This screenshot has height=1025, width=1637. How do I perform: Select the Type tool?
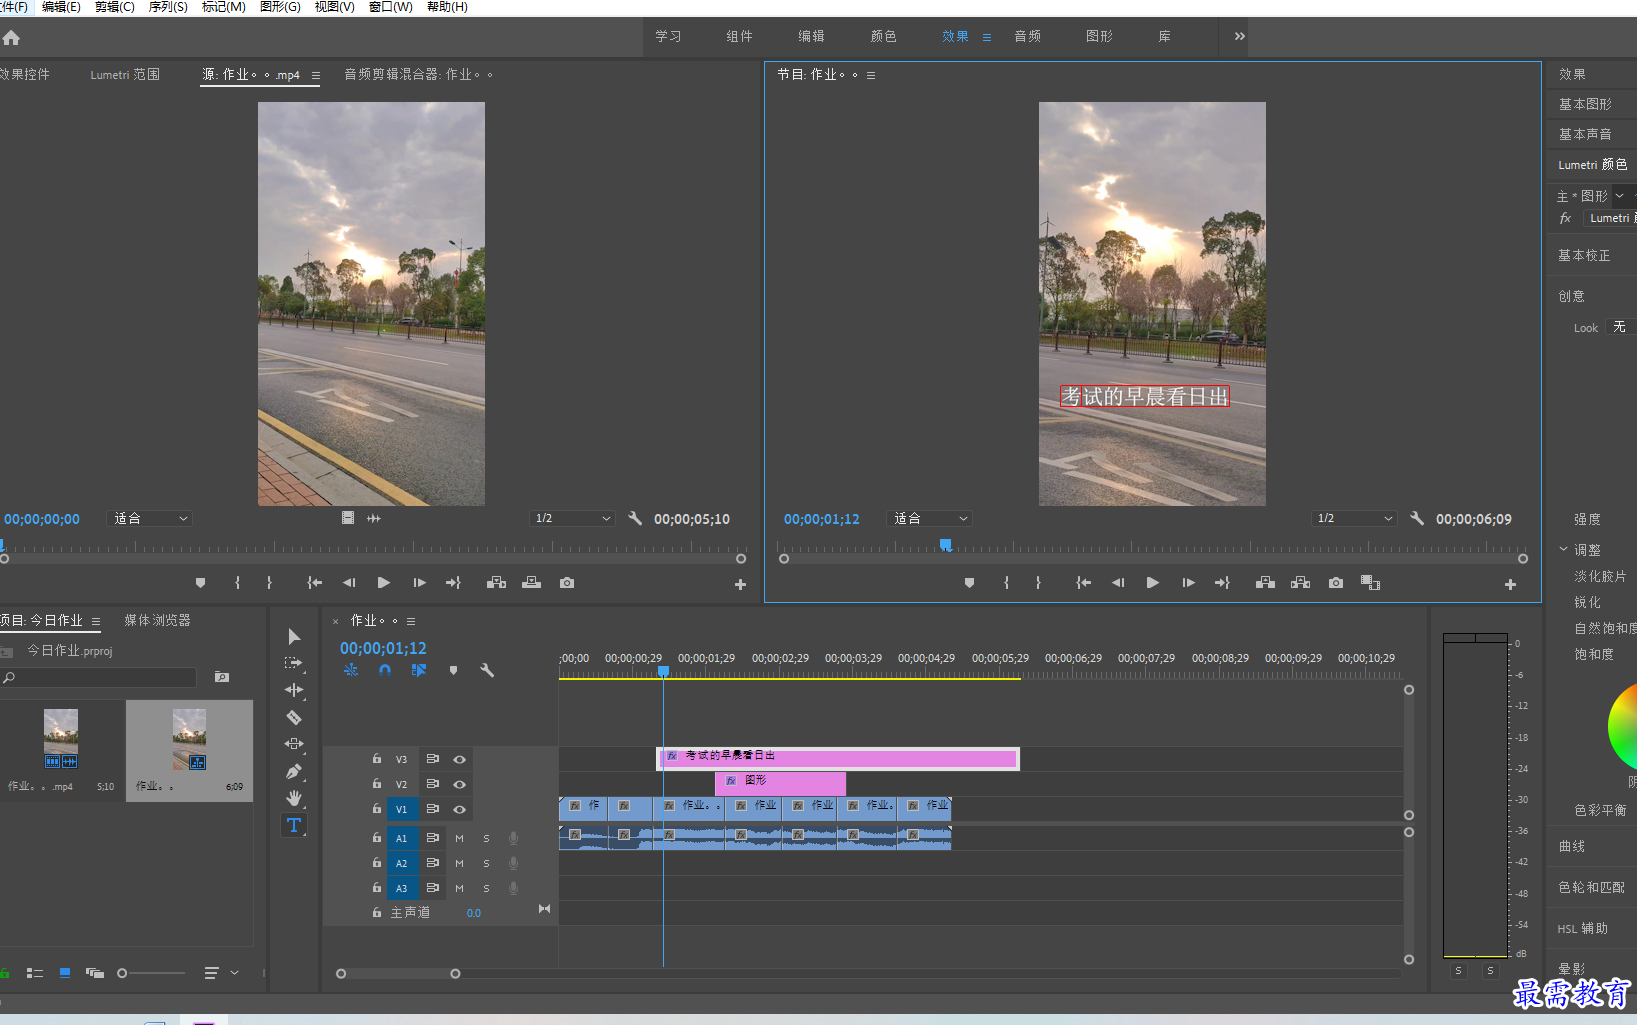coord(294,825)
